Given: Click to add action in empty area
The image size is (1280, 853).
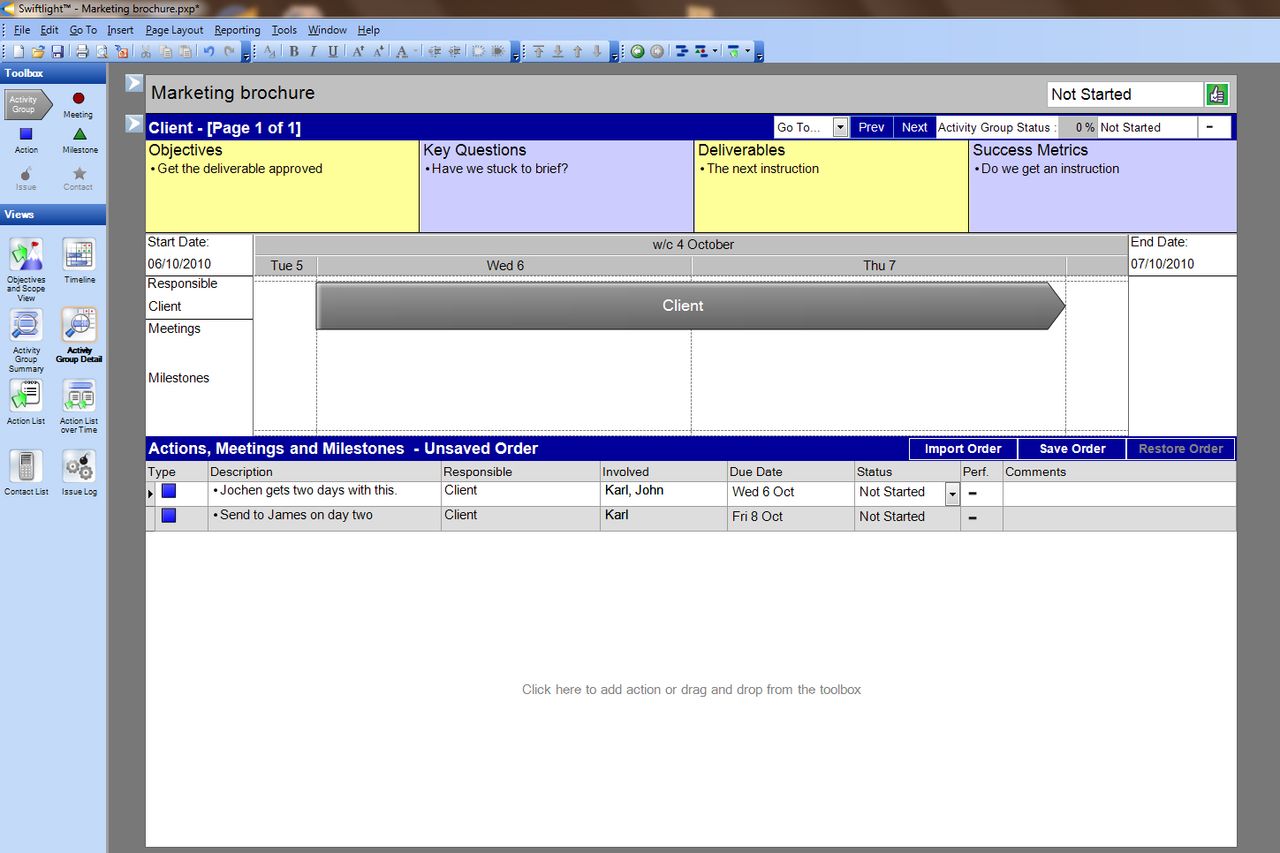Looking at the screenshot, I should click(691, 689).
